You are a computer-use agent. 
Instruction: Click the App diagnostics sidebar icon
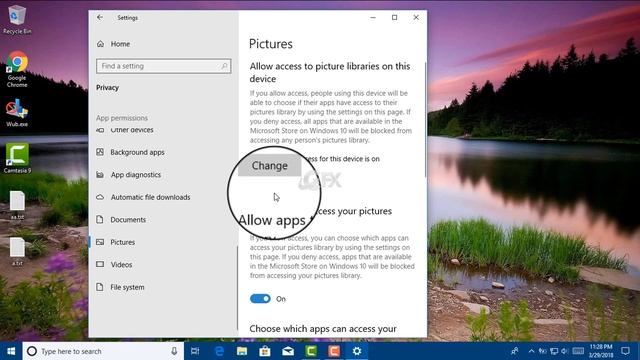100,175
